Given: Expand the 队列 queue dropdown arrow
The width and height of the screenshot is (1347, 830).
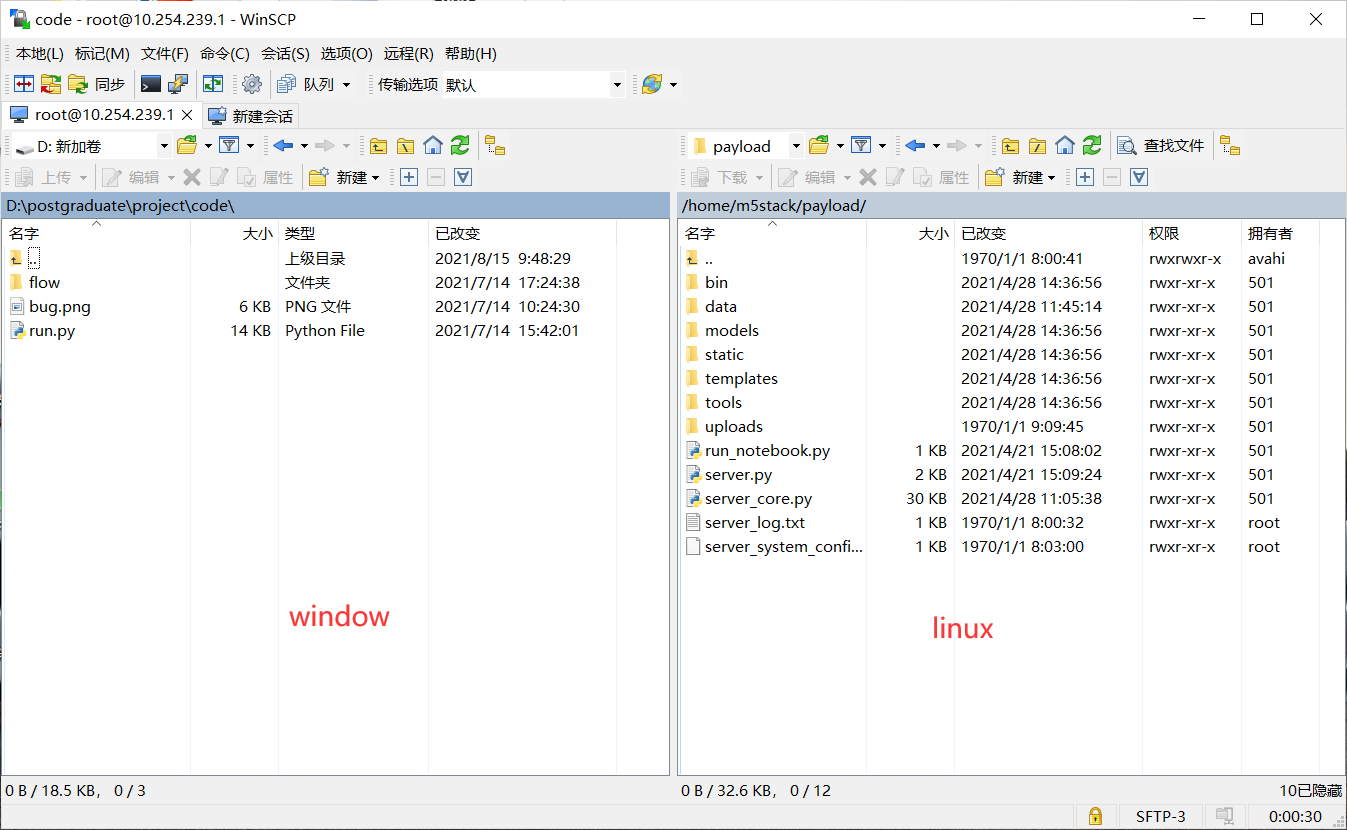Looking at the screenshot, I should [x=347, y=85].
